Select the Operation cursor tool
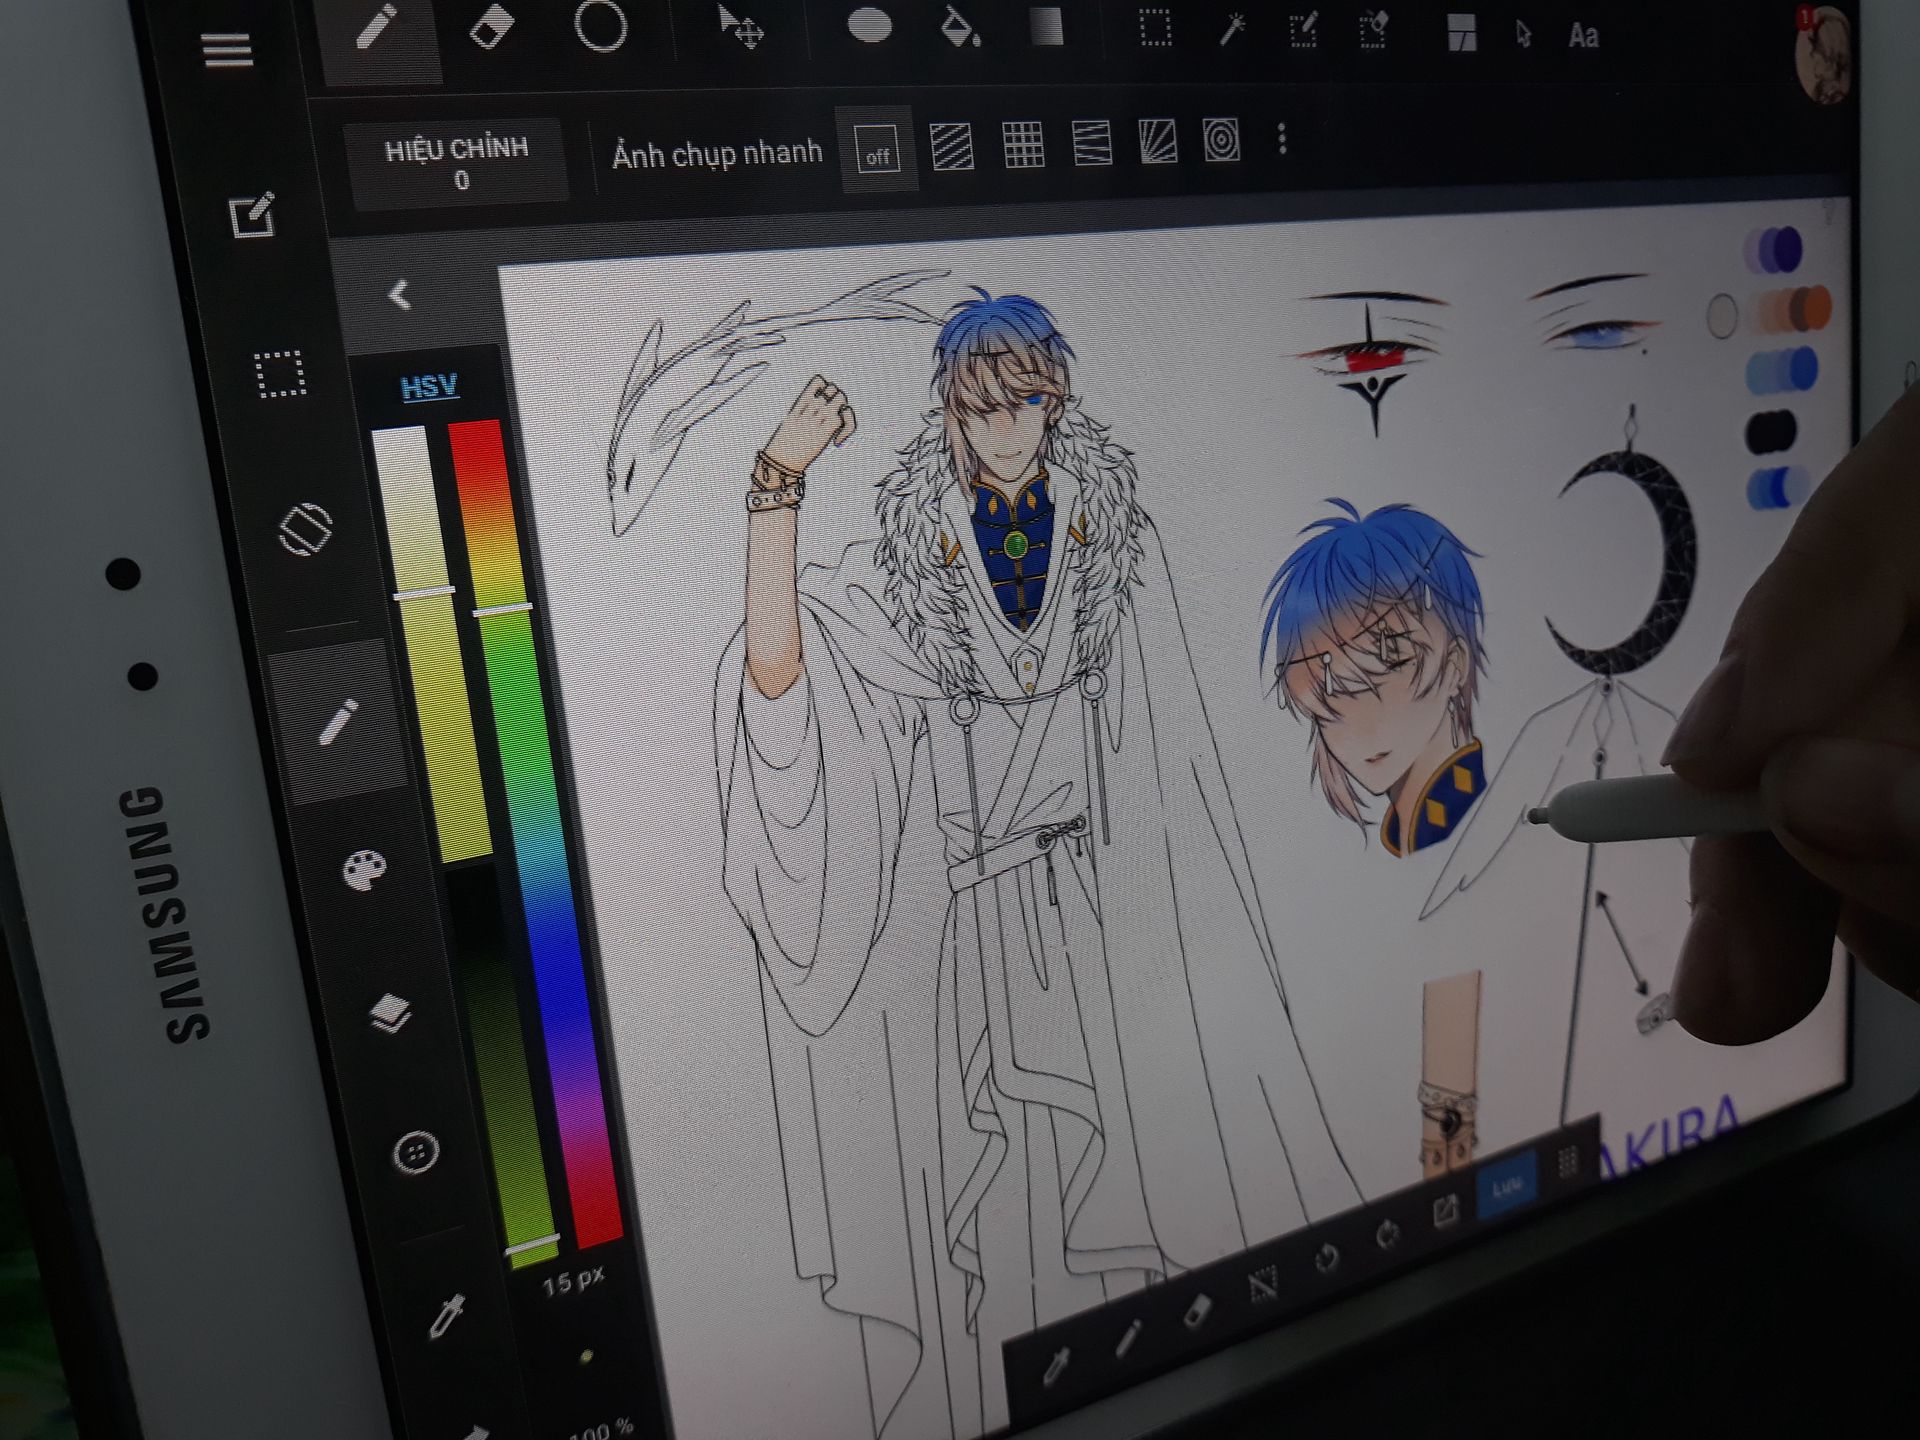Screen dimensions: 1920x1440 coord(1522,35)
